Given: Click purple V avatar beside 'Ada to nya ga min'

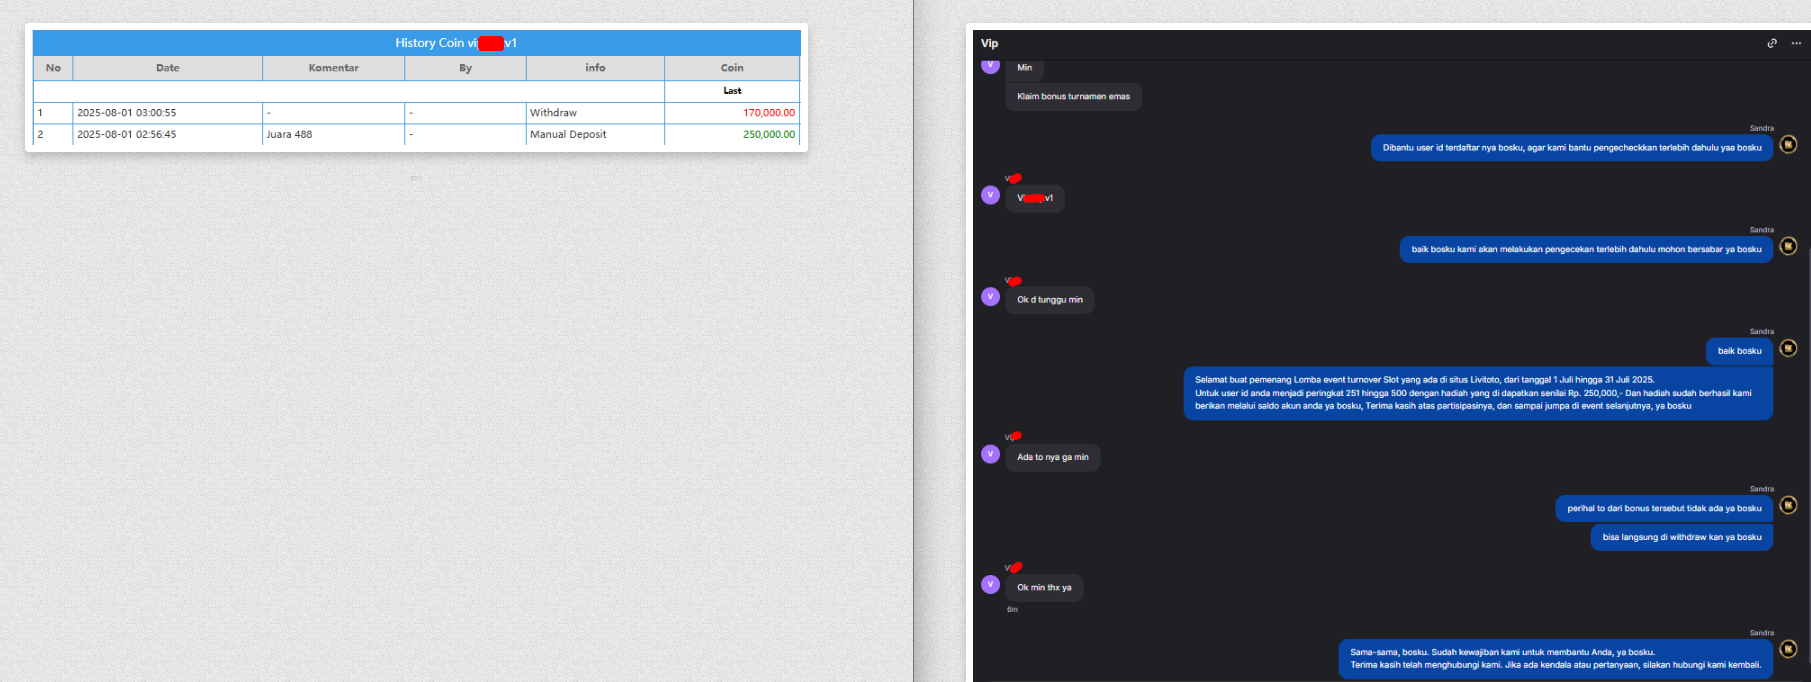Looking at the screenshot, I should click(990, 454).
